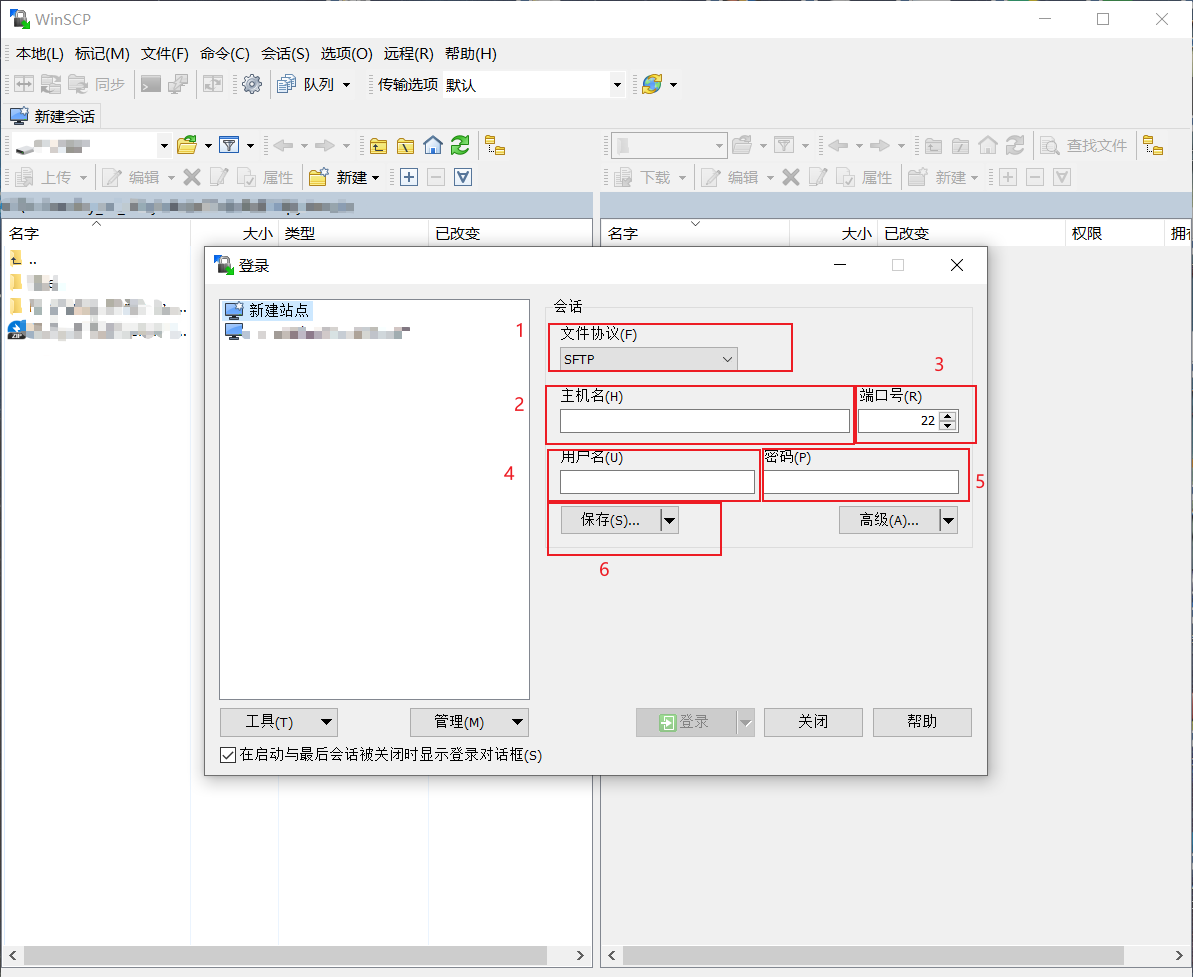Click the advanced (高级) button

point(889,520)
